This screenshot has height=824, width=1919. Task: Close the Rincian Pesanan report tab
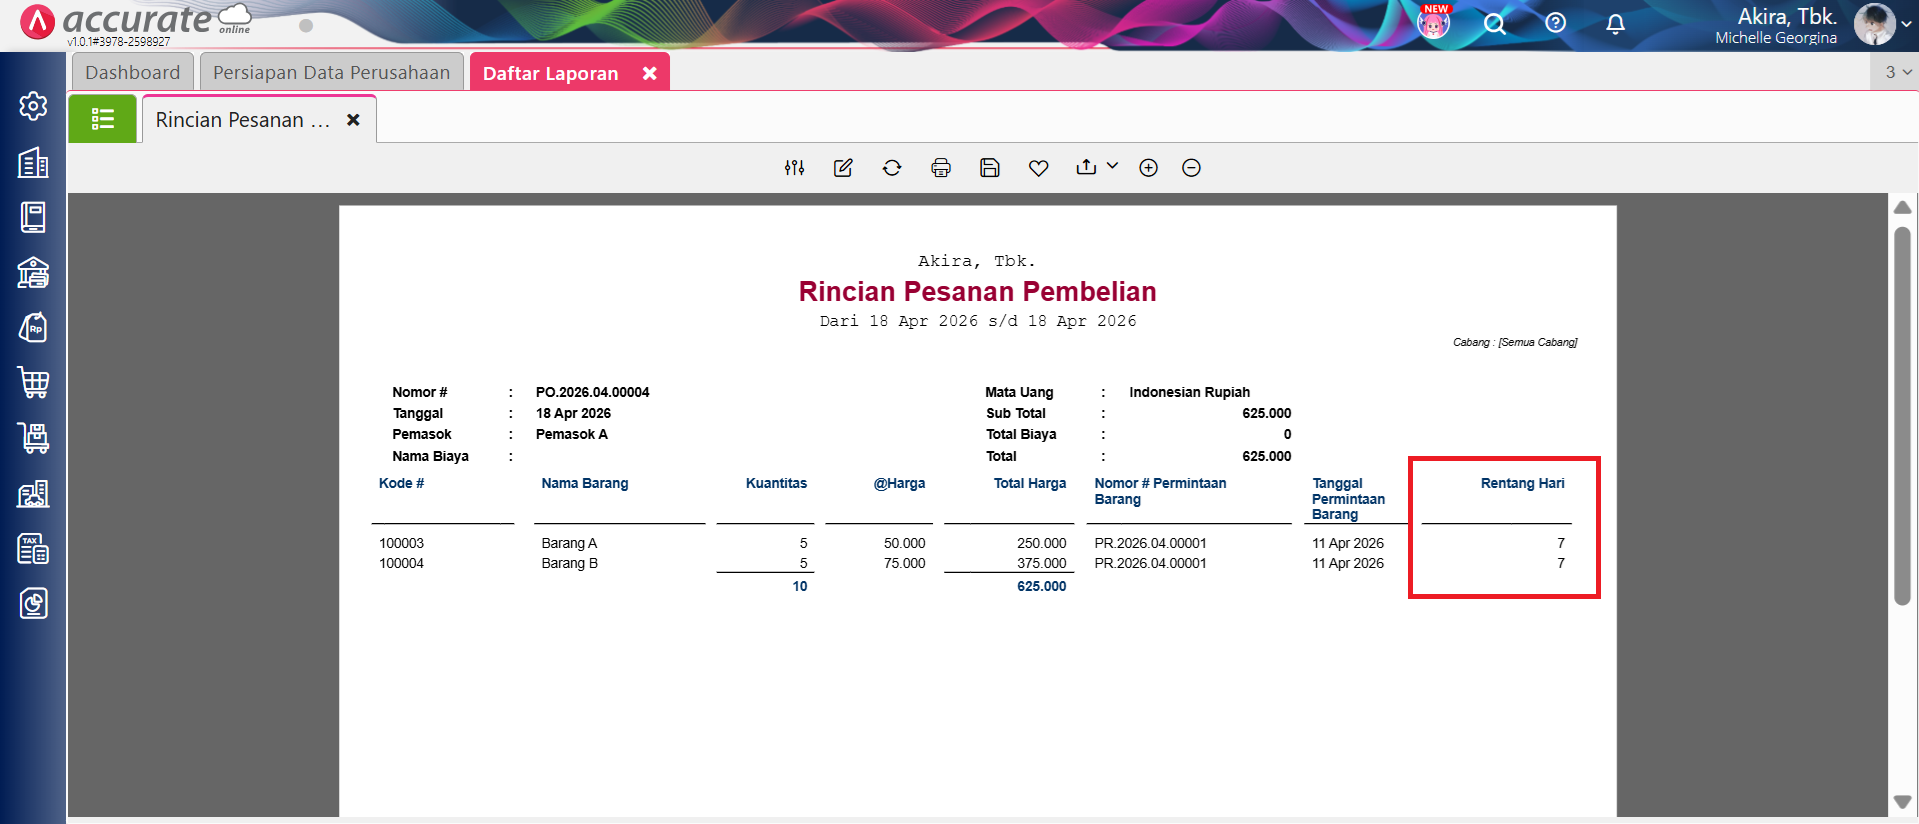pyautogui.click(x=353, y=120)
